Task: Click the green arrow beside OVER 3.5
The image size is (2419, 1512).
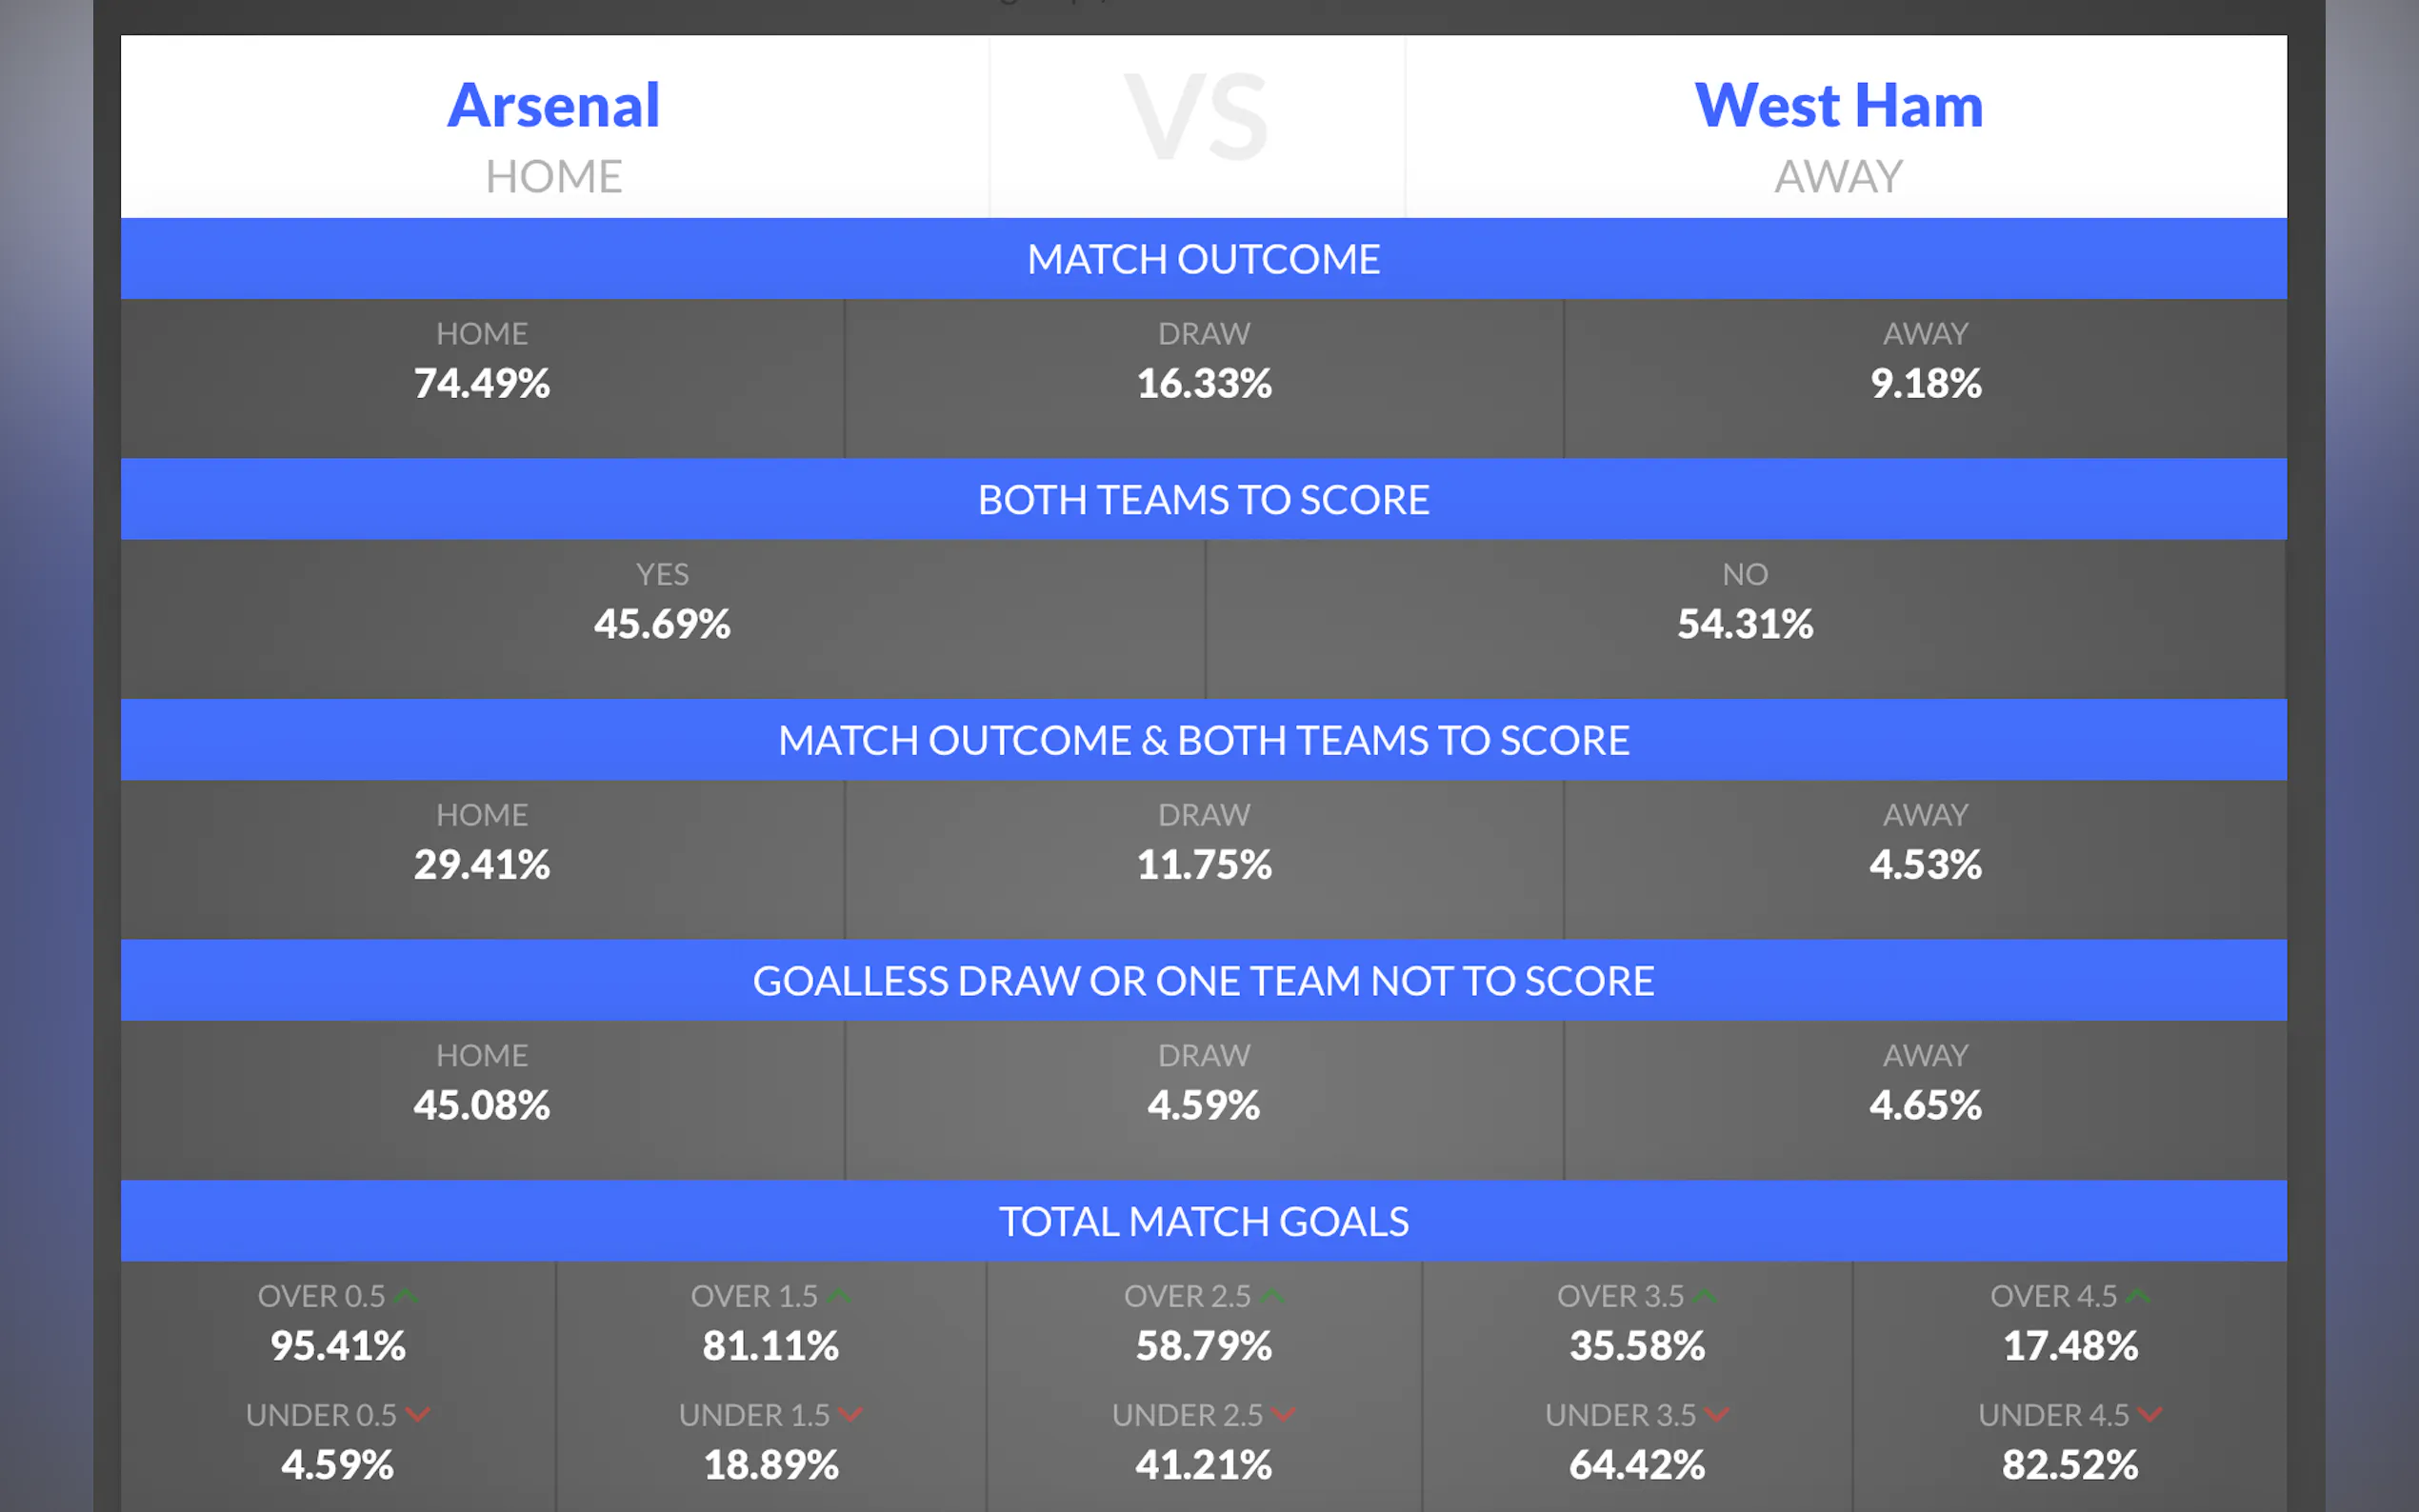Action: [x=1705, y=1296]
